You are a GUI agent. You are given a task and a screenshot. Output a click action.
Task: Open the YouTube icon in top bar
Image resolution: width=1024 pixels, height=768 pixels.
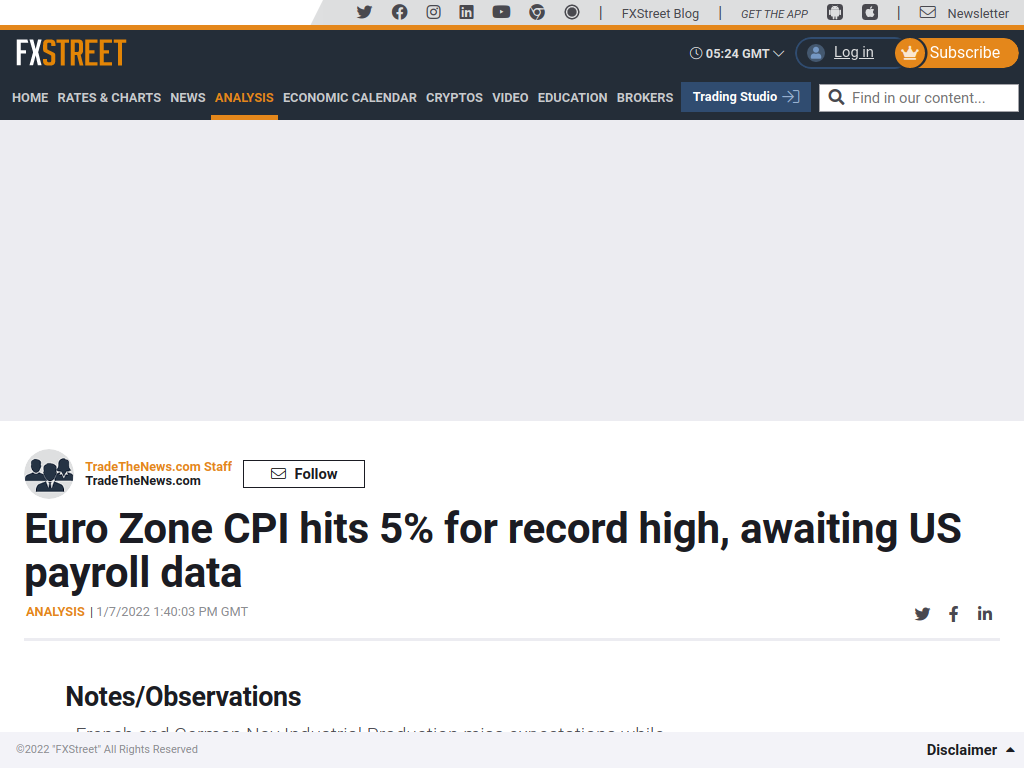coord(502,12)
